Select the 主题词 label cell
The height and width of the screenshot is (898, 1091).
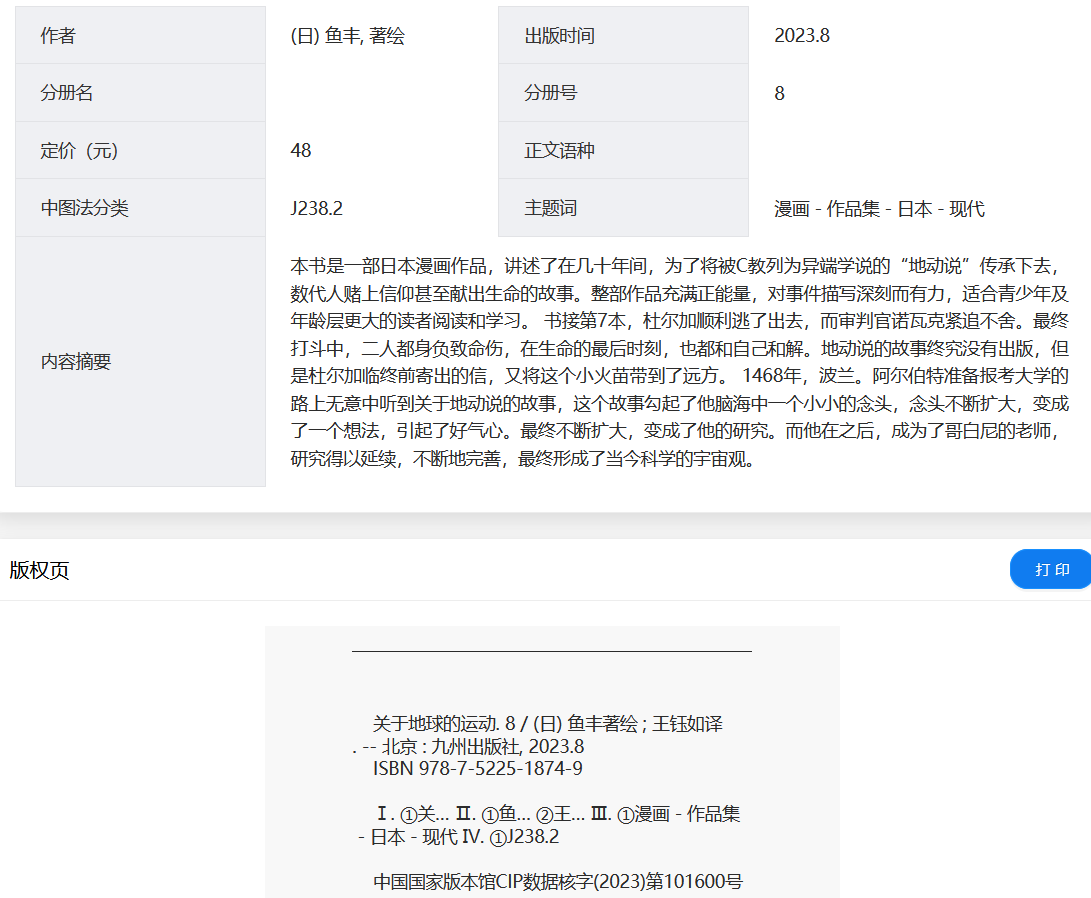pos(623,208)
